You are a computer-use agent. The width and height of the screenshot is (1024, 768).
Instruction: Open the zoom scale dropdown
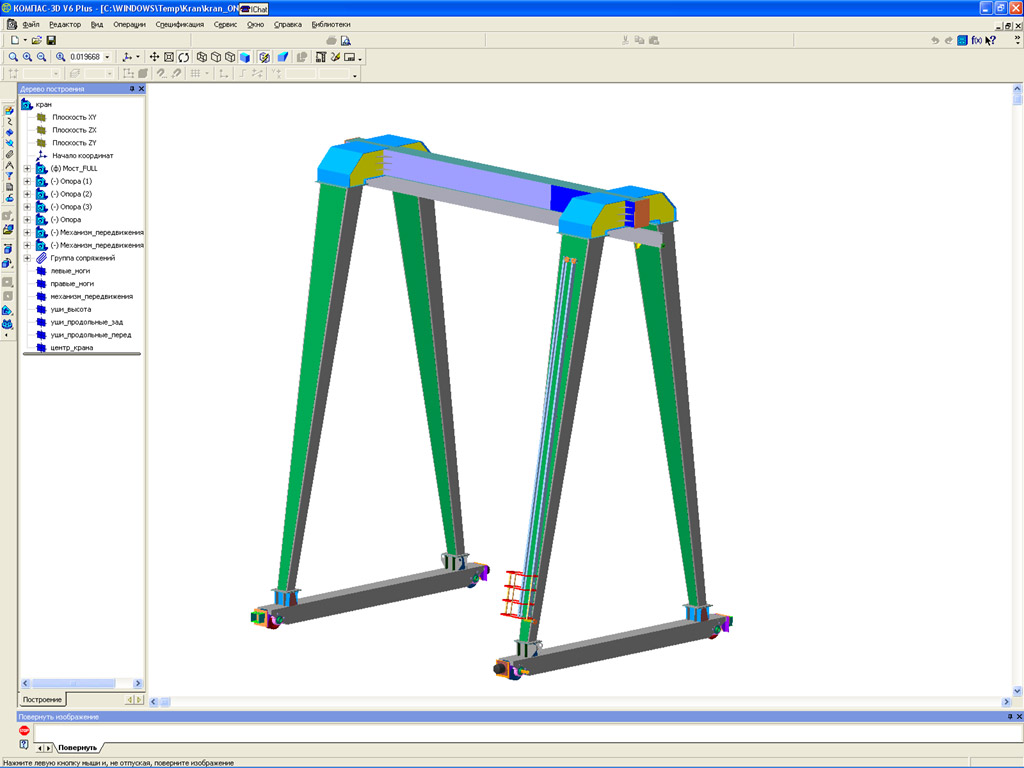click(x=107, y=57)
